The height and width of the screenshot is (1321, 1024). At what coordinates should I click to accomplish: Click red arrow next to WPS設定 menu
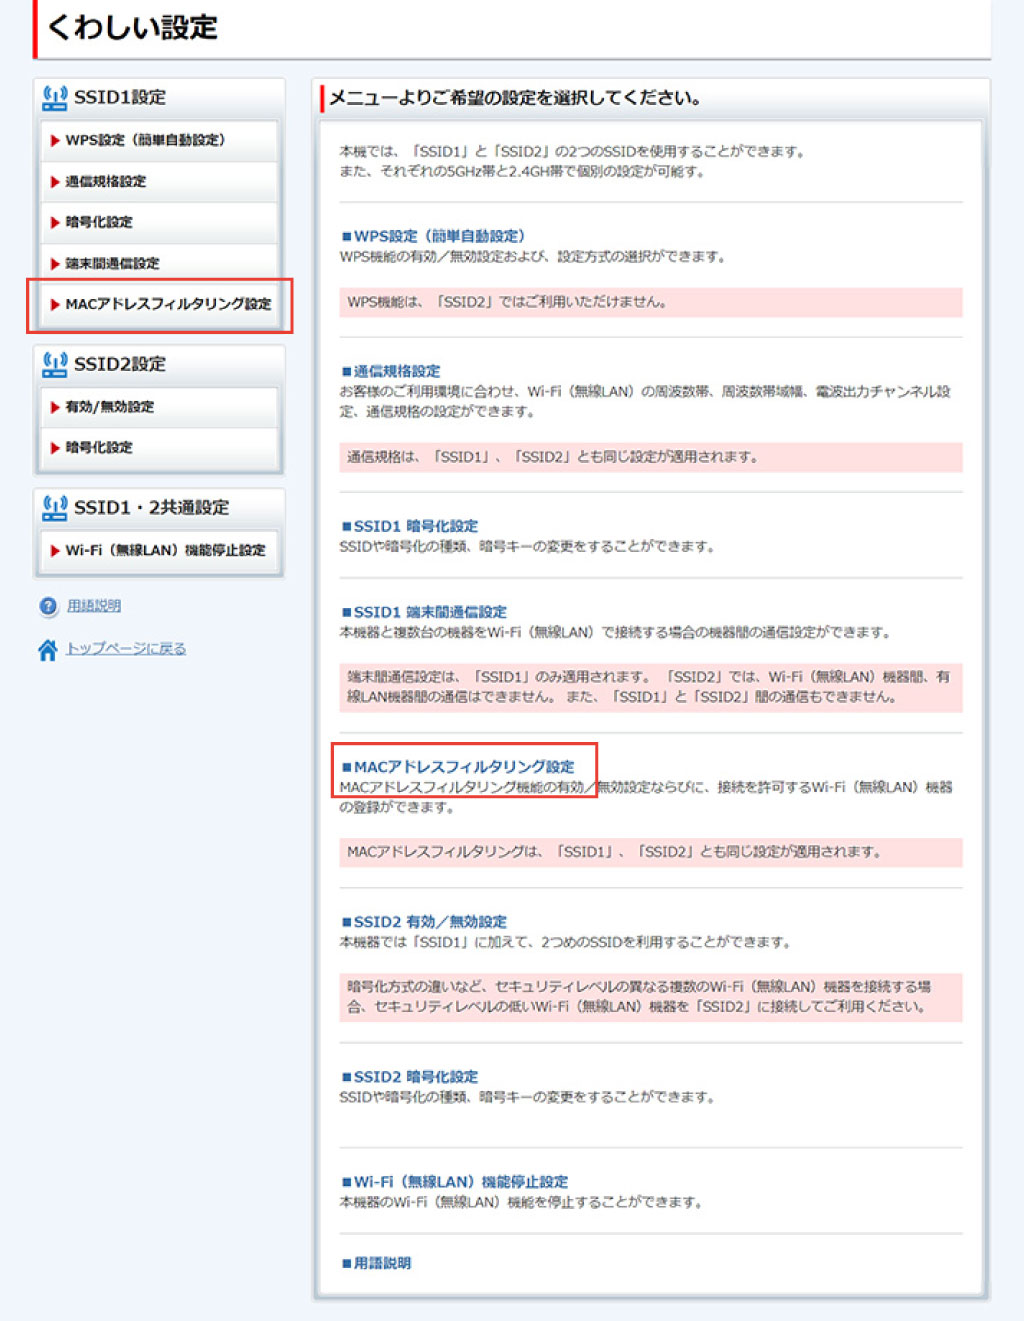[55, 141]
